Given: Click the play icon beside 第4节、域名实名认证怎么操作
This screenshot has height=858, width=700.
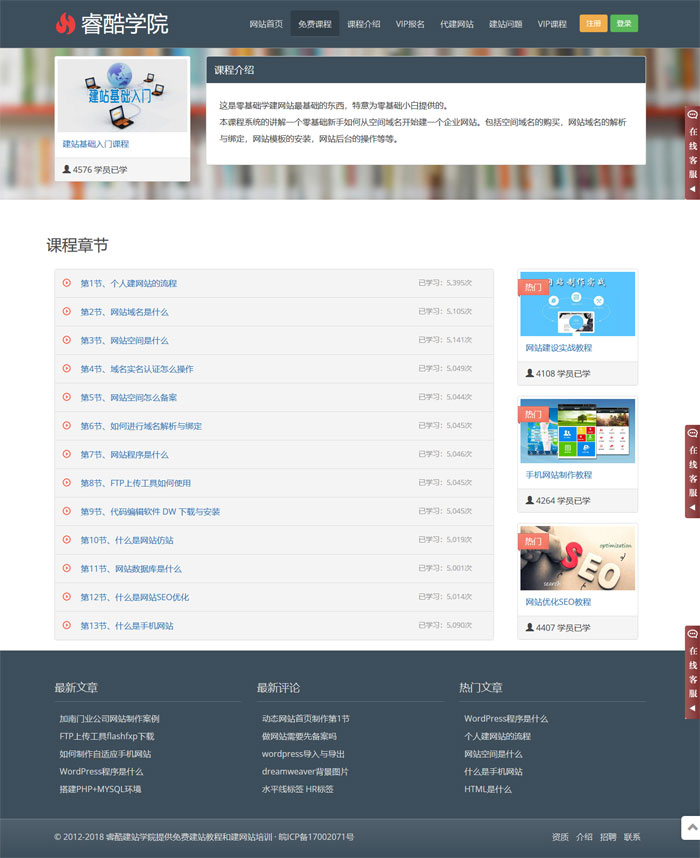Looking at the screenshot, I should [x=67, y=368].
